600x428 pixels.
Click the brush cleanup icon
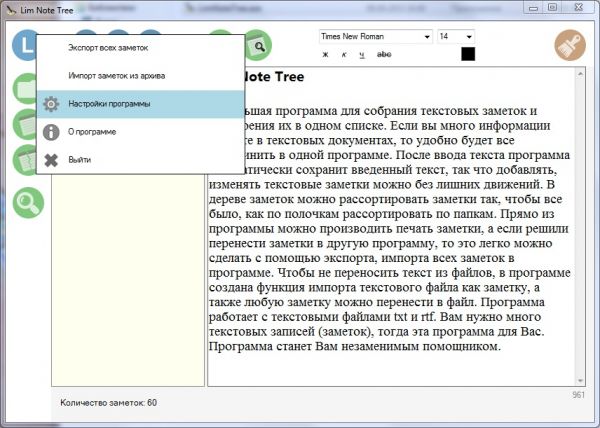[569, 46]
